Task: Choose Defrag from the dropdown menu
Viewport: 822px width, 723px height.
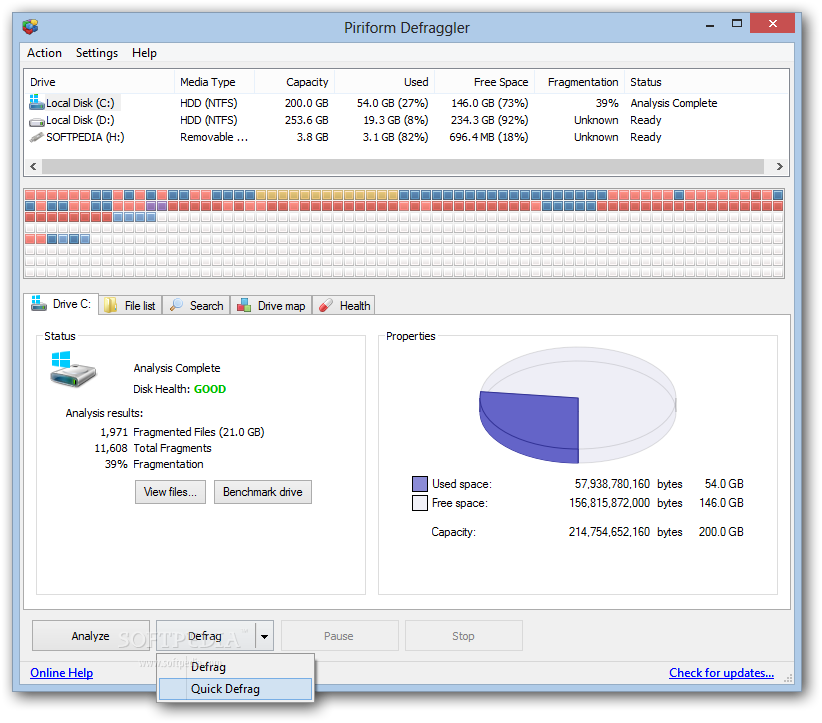Action: (235, 667)
